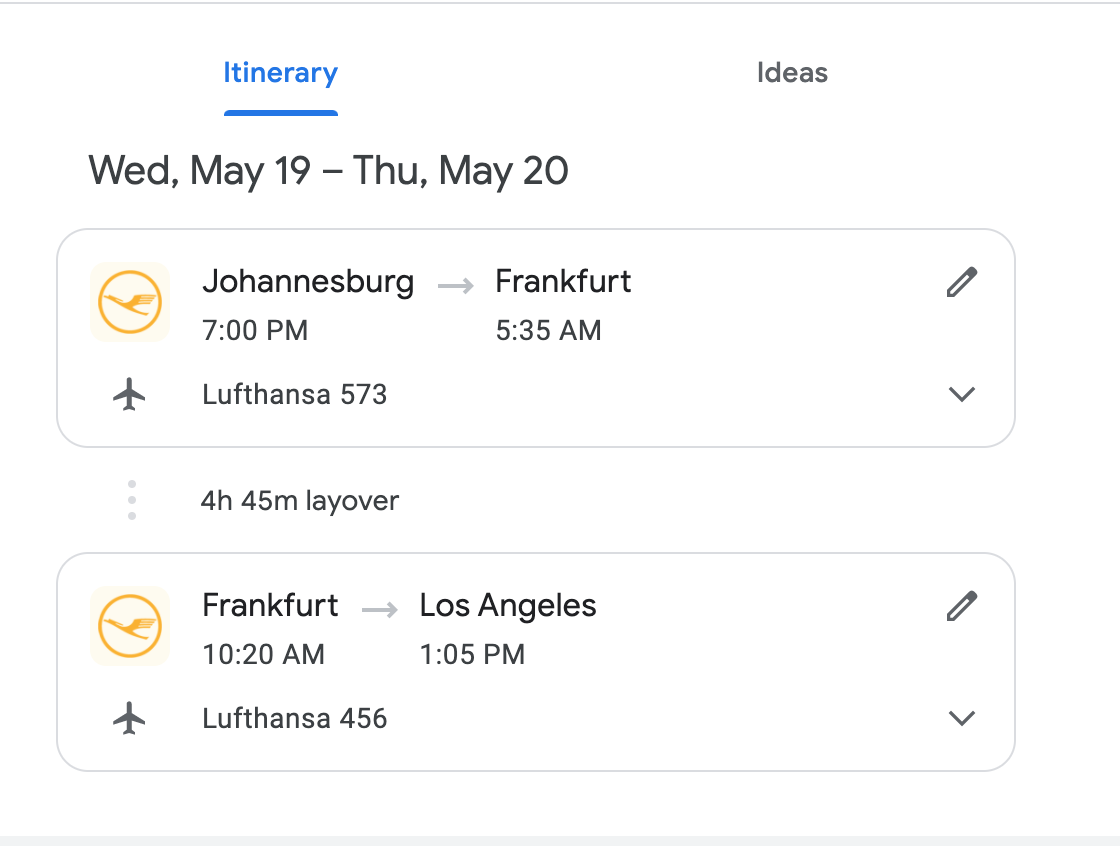
Task: Click the 7:00 PM departure time
Action: 255,331
